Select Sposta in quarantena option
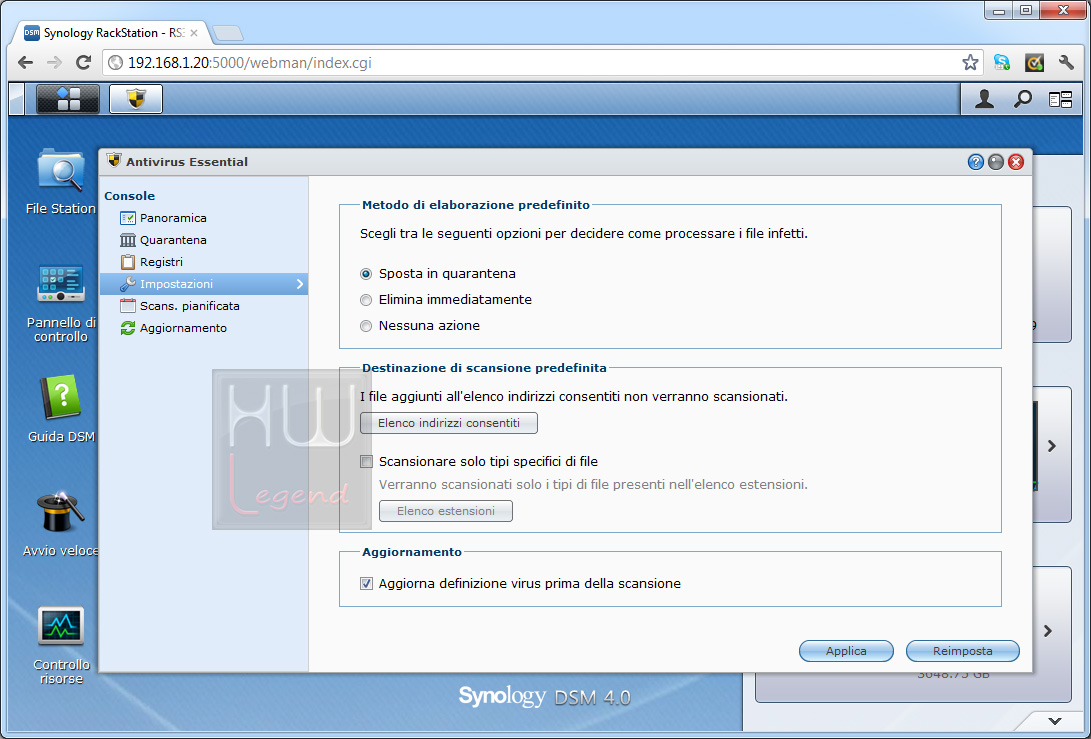The image size is (1091, 739). click(366, 274)
